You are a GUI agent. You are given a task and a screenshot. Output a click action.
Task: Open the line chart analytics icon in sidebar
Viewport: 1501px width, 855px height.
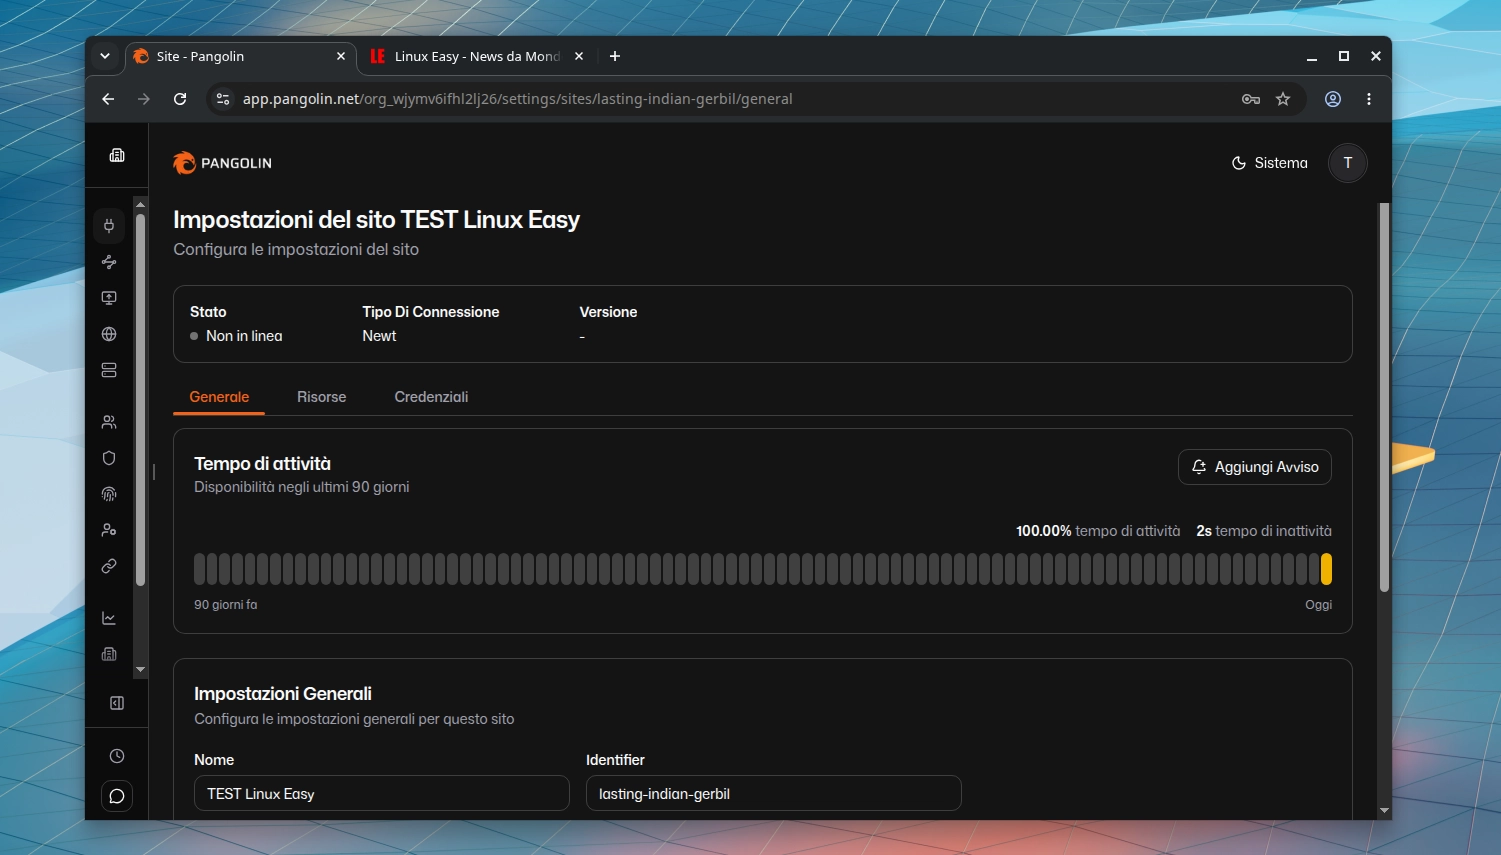[x=109, y=618]
